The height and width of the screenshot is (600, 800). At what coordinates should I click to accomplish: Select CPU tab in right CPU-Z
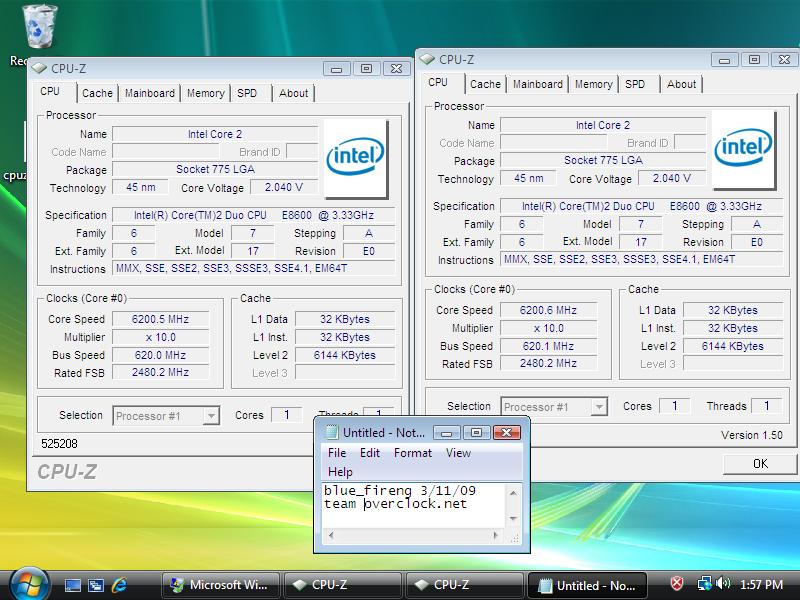[x=438, y=82]
